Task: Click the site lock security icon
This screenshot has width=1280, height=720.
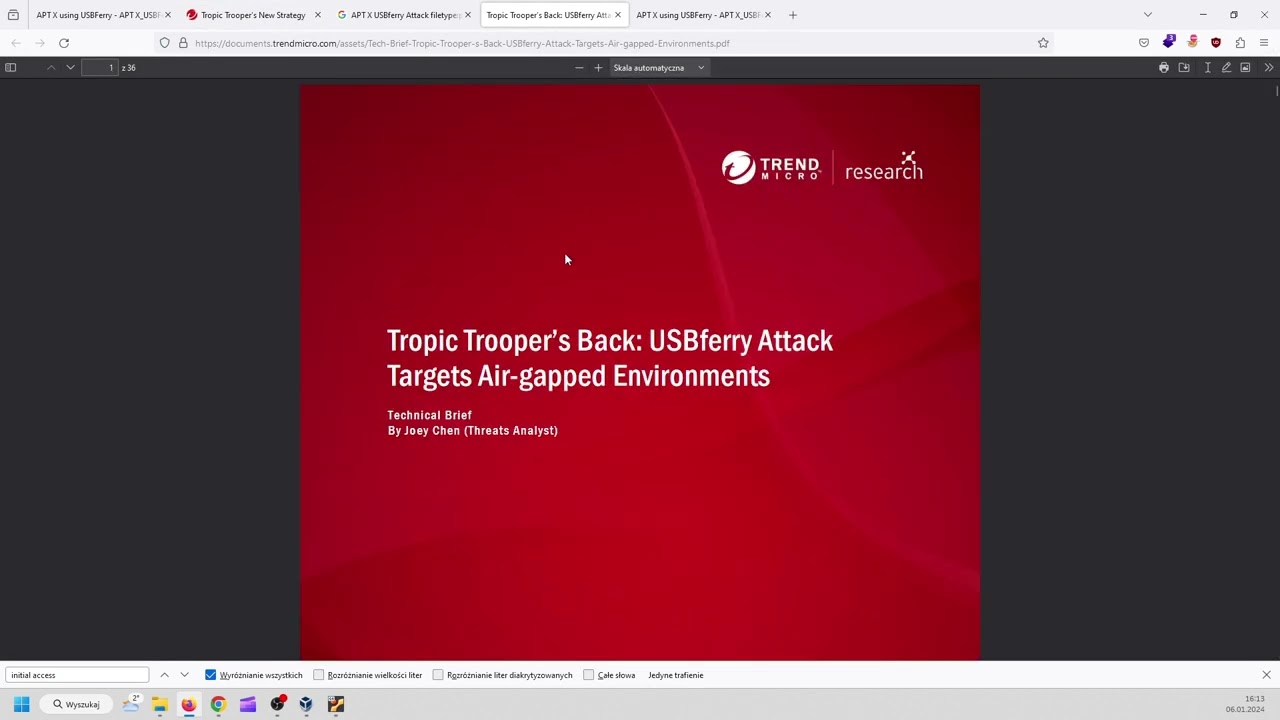Action: (x=183, y=43)
